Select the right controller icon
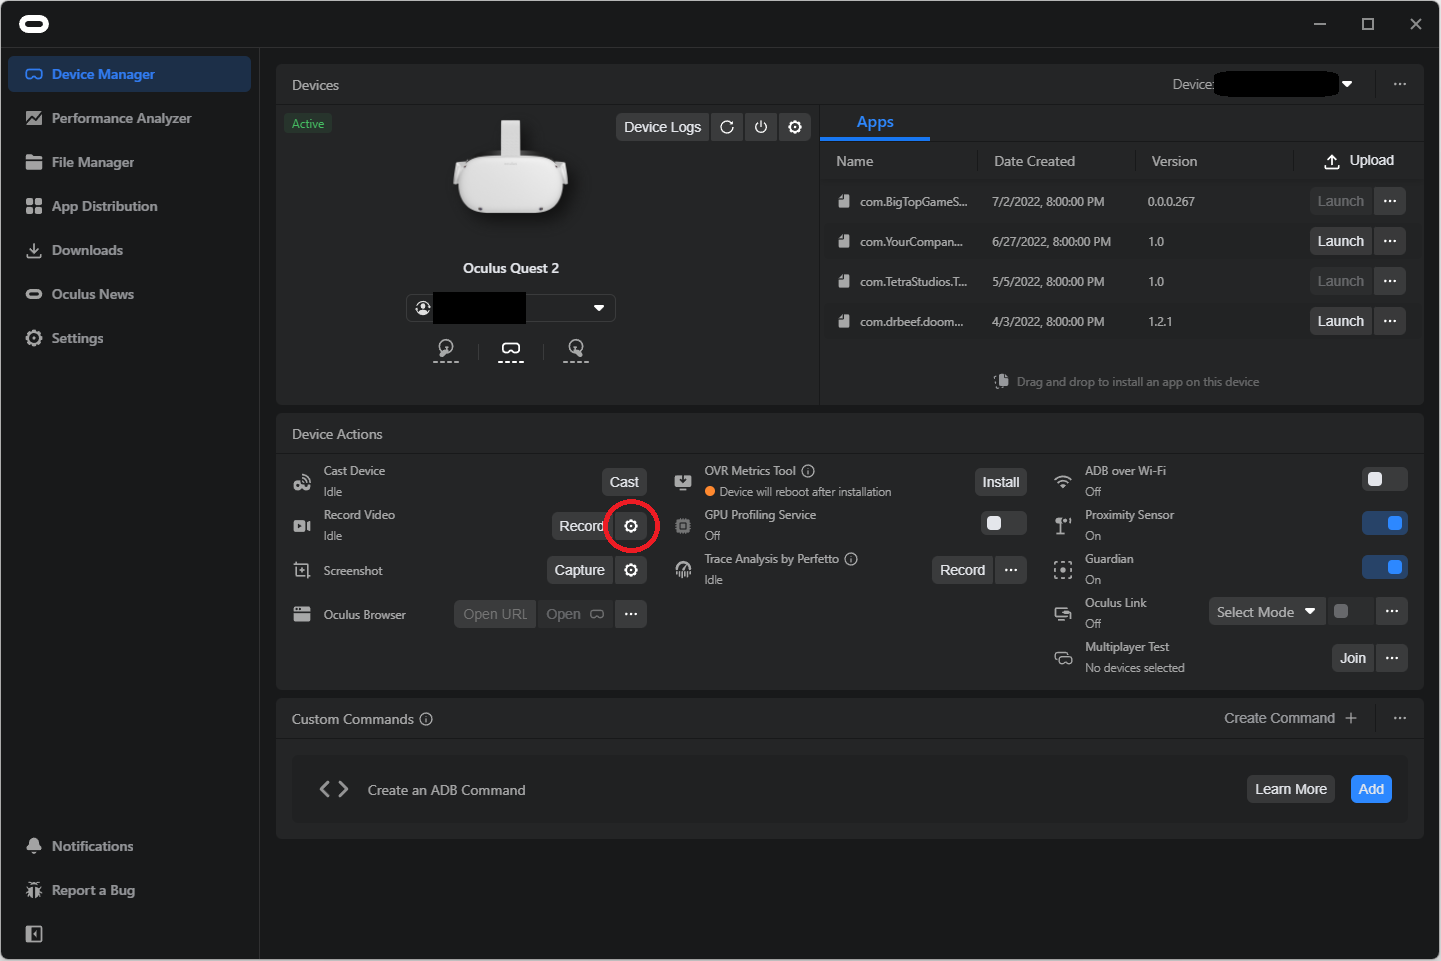The height and width of the screenshot is (961, 1441). tap(576, 349)
